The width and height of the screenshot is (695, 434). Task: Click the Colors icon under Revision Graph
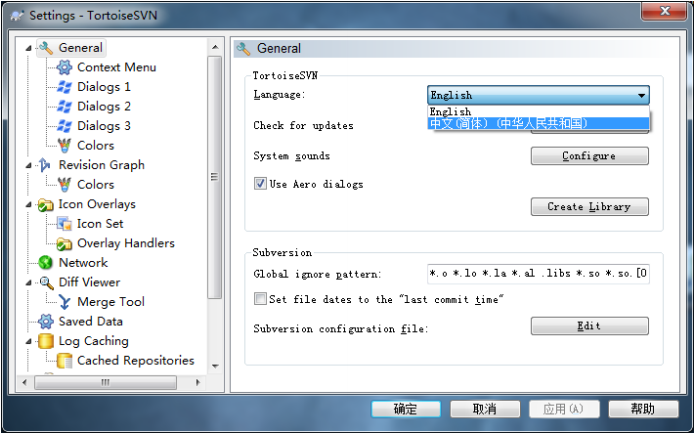click(64, 184)
